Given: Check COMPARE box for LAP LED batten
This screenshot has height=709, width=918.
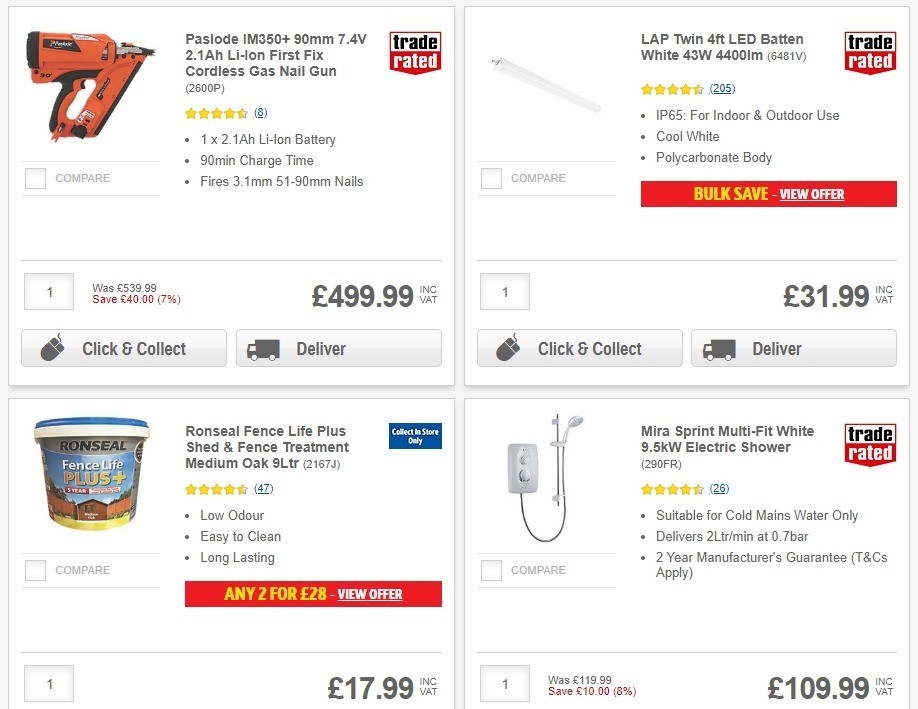Looking at the screenshot, I should pyautogui.click(x=491, y=178).
